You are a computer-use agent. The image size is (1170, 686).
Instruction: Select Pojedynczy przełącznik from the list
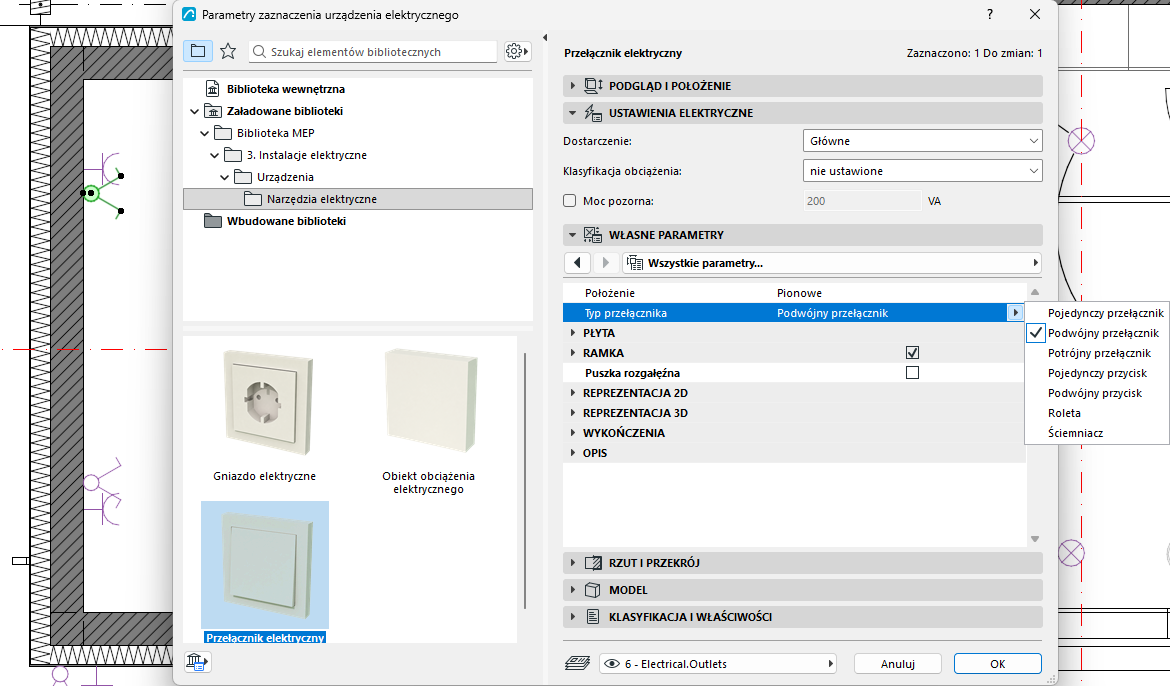tap(1105, 313)
